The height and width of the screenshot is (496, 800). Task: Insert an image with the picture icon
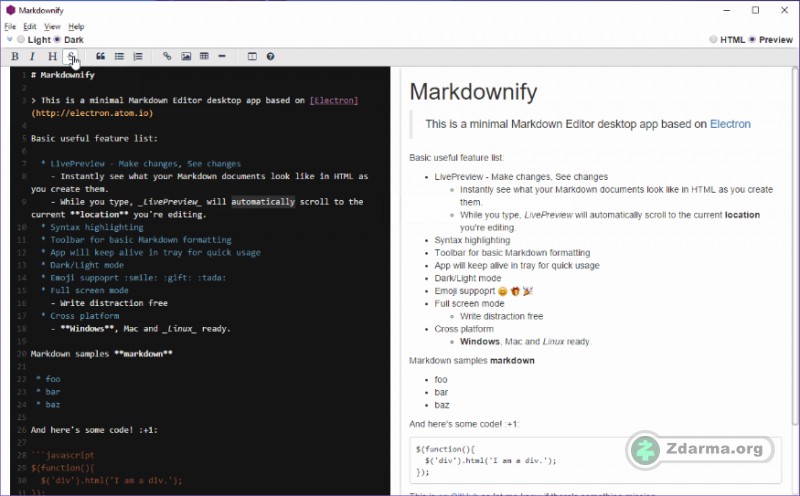point(186,57)
